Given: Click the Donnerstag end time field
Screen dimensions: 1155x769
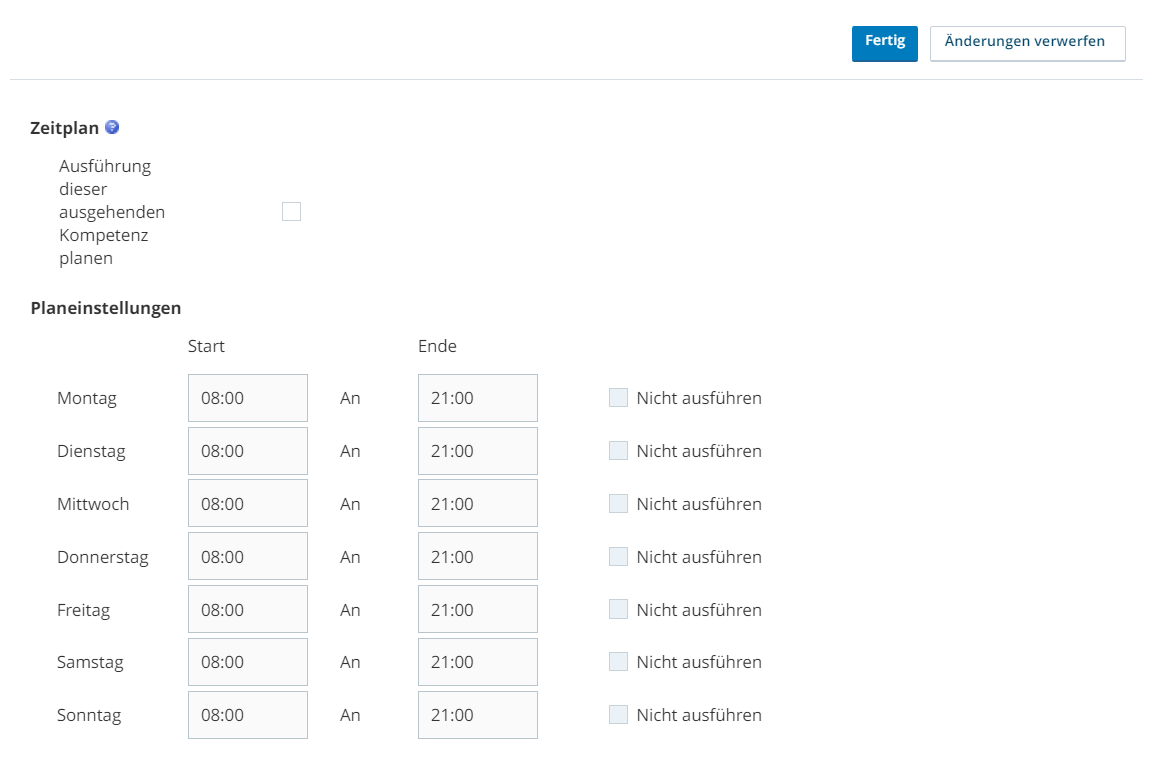Looking at the screenshot, I should [478, 557].
